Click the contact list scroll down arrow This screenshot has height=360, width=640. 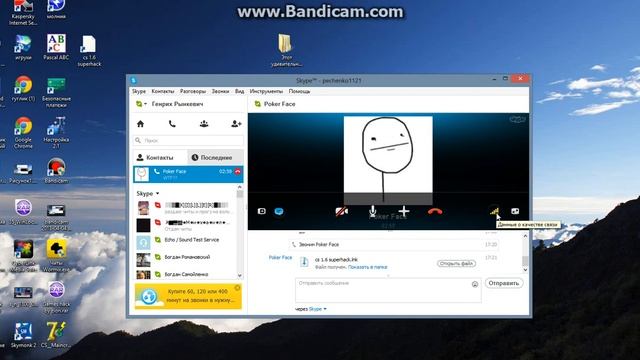point(240,276)
